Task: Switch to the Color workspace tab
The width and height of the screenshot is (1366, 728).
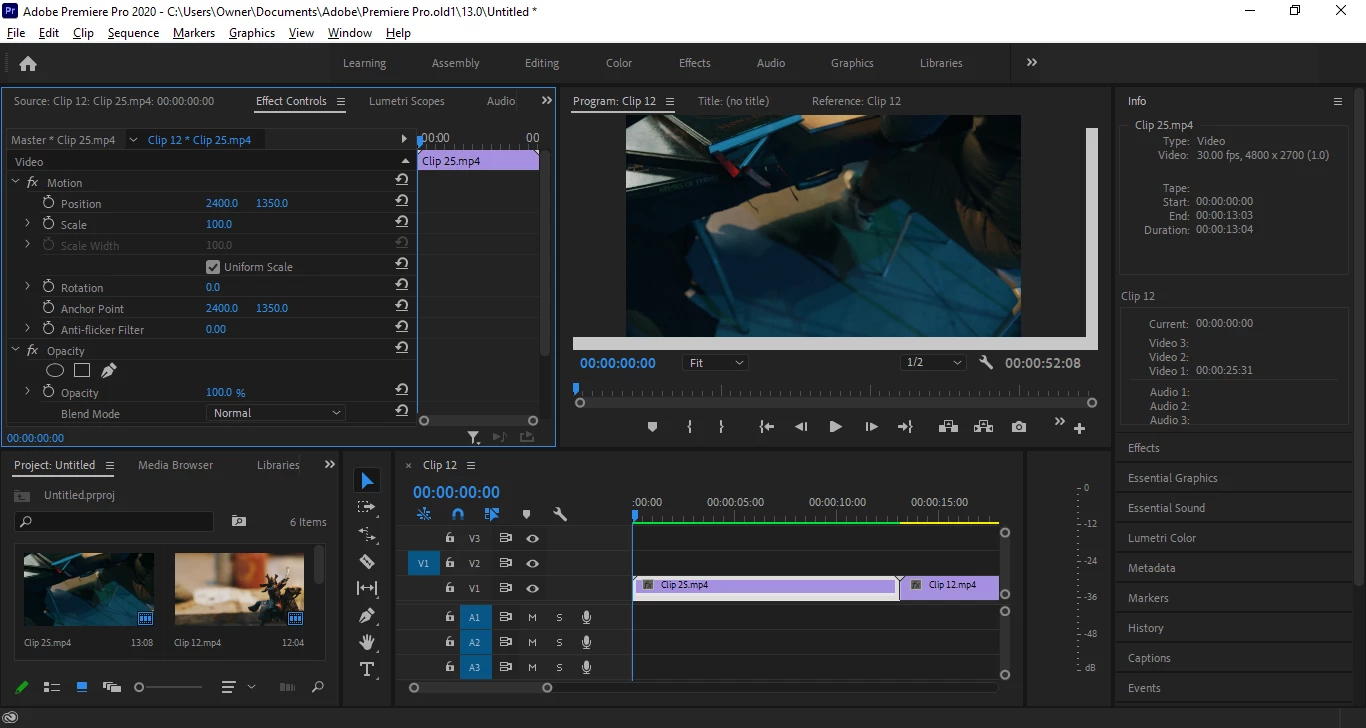Action: point(618,63)
